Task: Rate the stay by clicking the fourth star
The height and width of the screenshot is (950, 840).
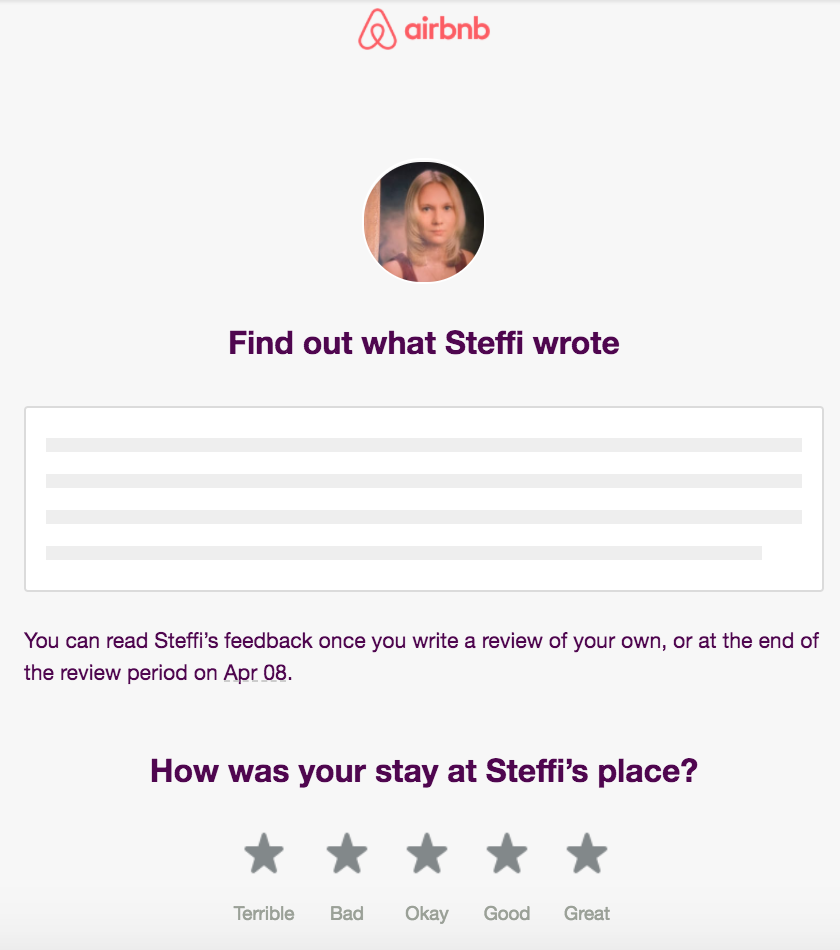Action: pyautogui.click(x=506, y=853)
